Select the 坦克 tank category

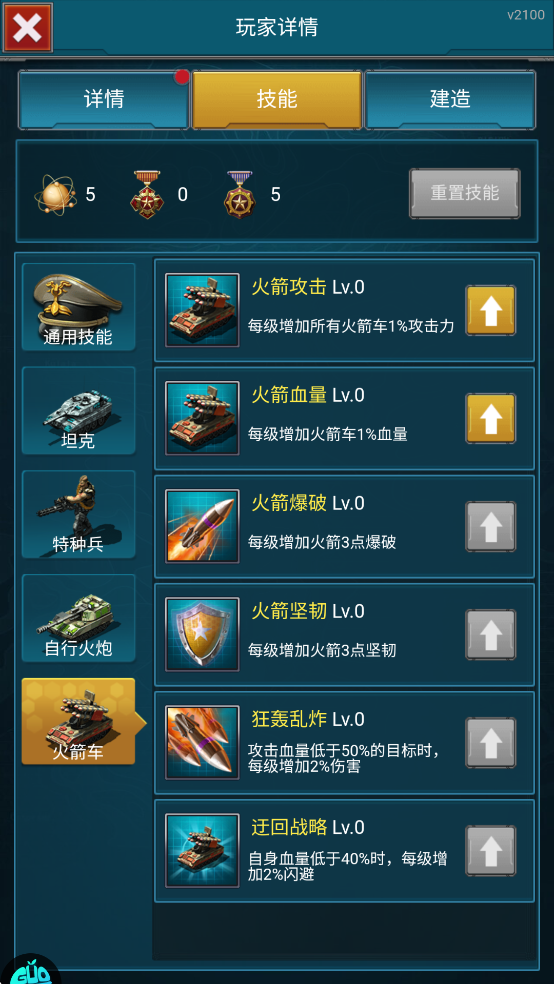click(x=78, y=410)
